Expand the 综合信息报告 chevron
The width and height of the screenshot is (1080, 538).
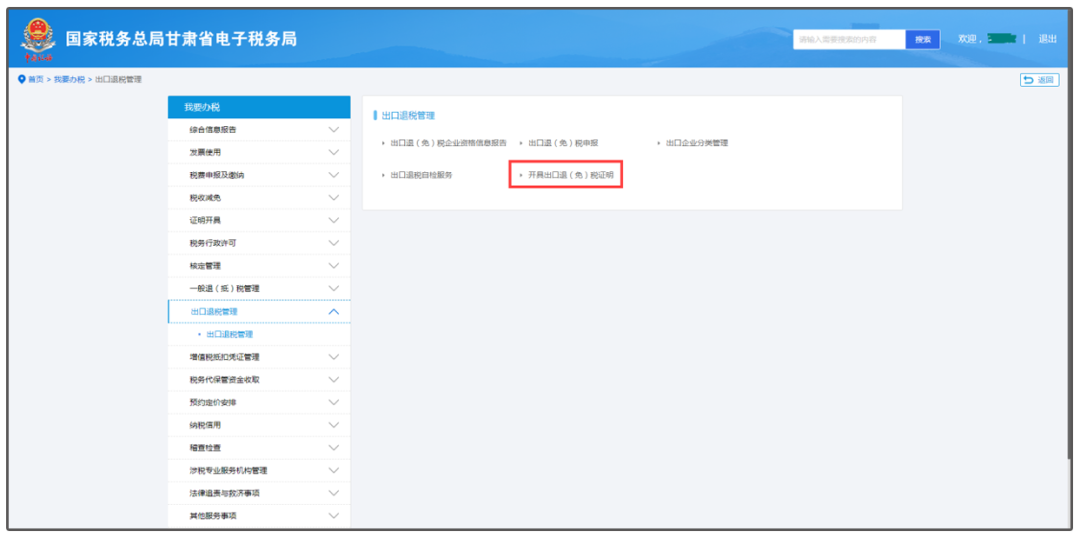tap(334, 130)
